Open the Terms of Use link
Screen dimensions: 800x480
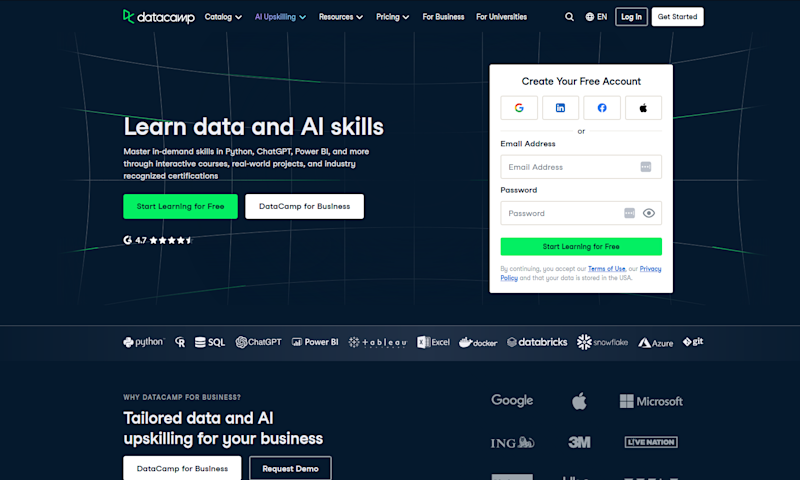[x=607, y=269]
